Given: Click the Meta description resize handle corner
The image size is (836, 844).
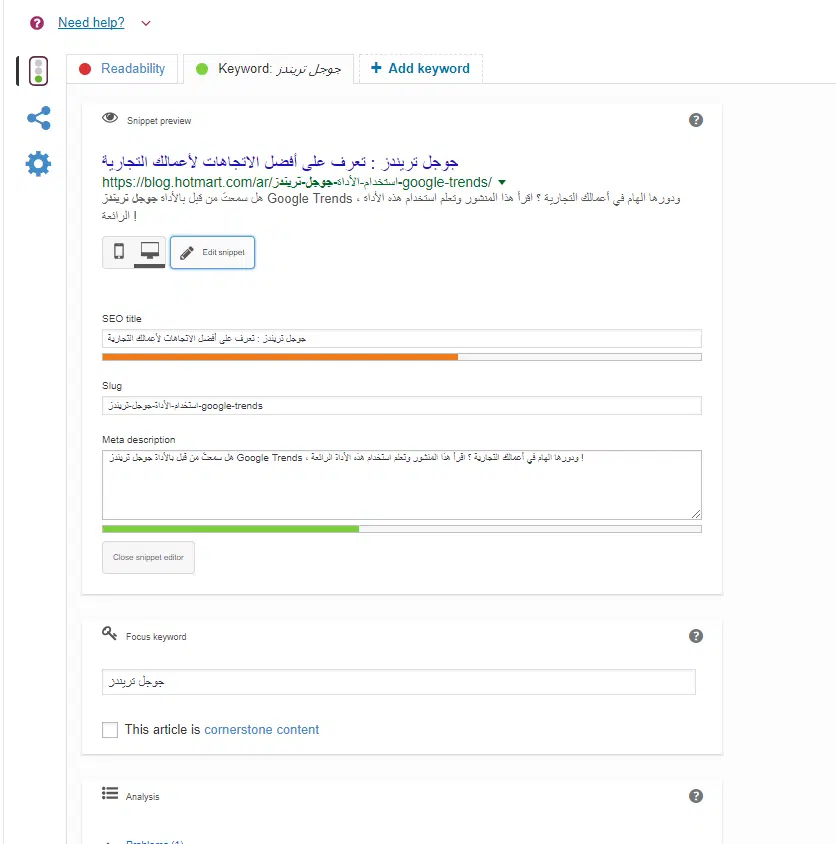Looking at the screenshot, I should coord(696,514).
